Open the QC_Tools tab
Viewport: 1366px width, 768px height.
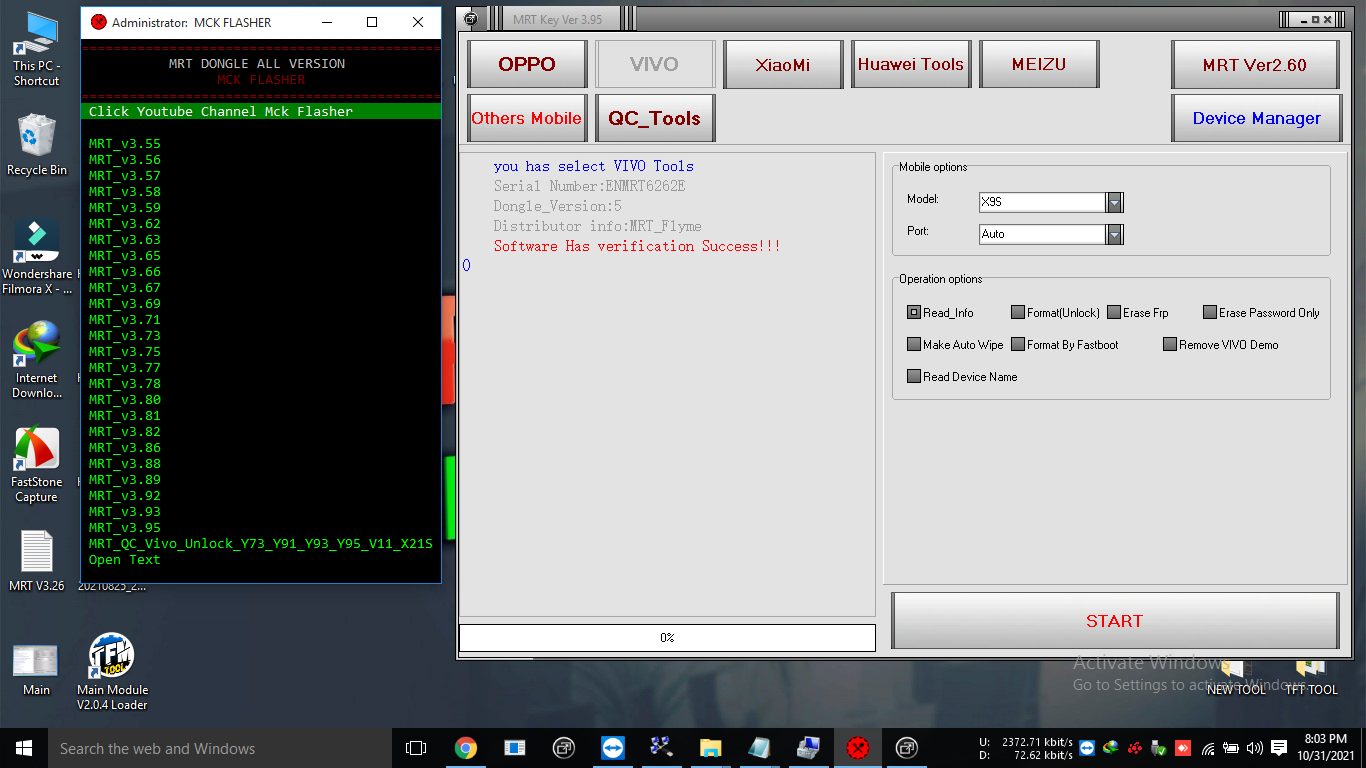click(654, 118)
